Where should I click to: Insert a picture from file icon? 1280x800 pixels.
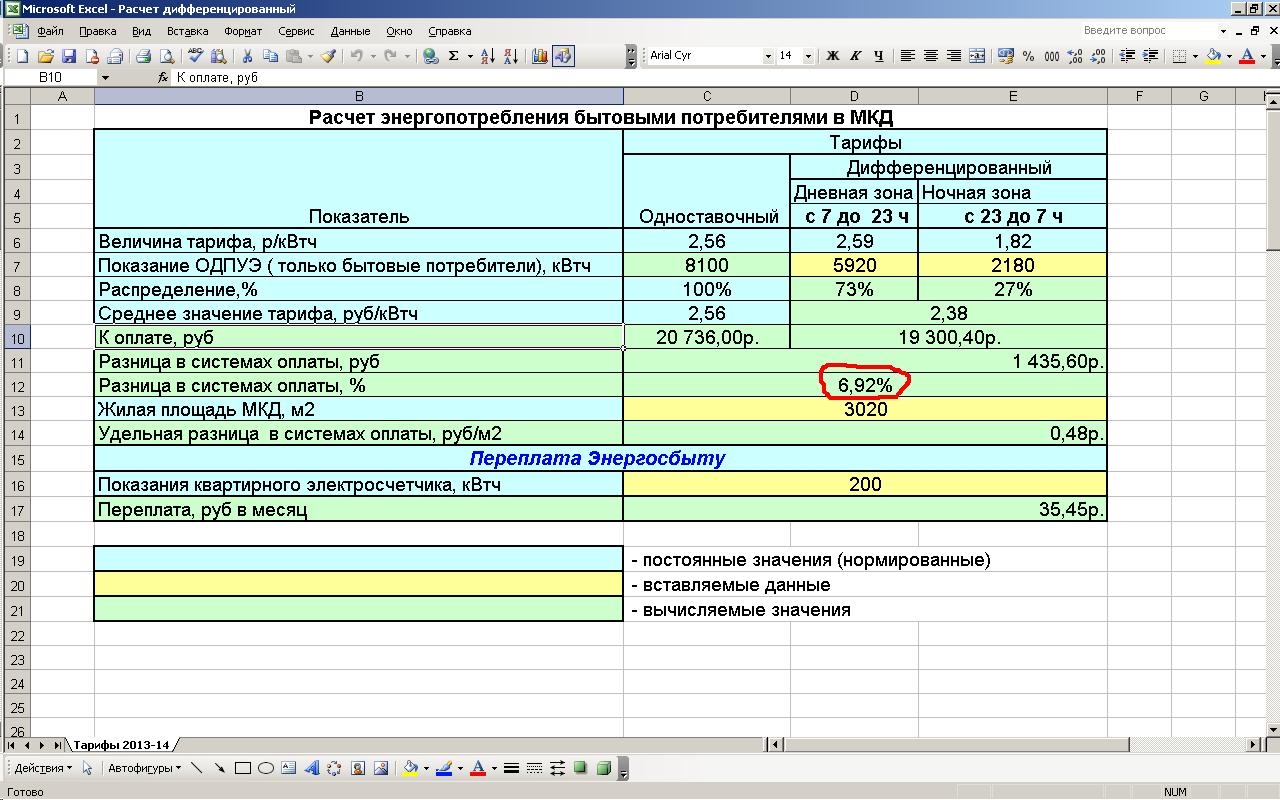(381, 768)
